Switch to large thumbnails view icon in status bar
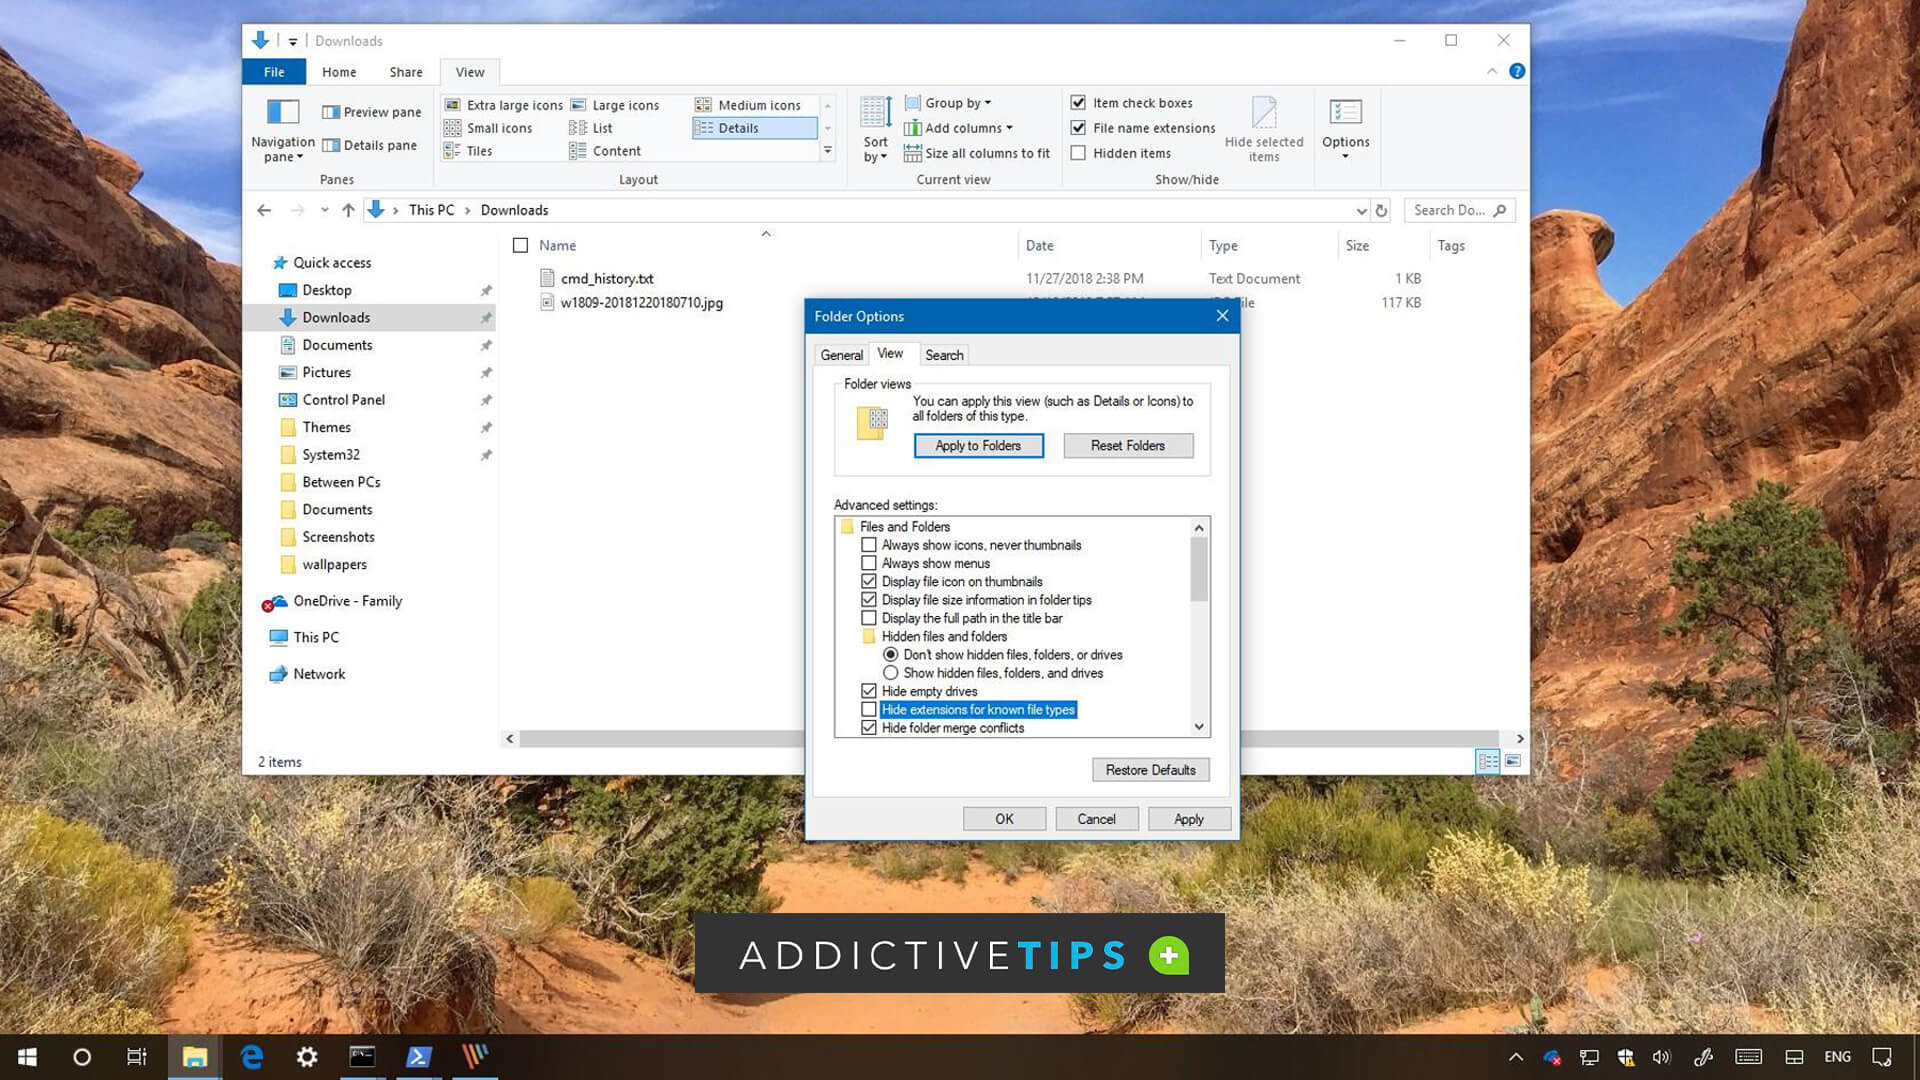The width and height of the screenshot is (1920, 1080). coord(1513,762)
